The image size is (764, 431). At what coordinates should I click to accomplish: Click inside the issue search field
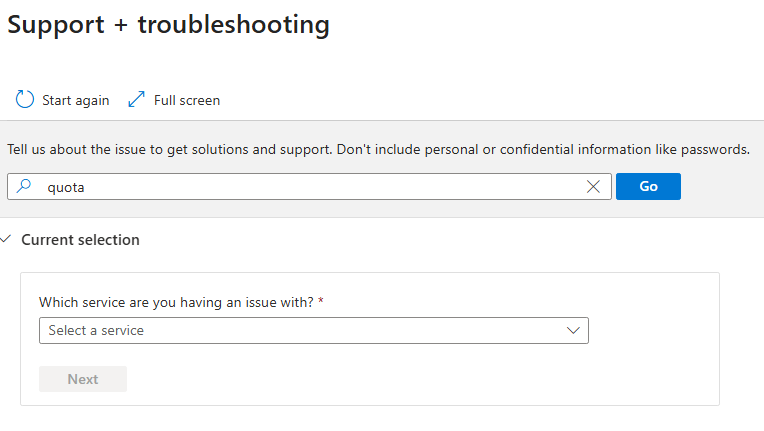click(309, 187)
